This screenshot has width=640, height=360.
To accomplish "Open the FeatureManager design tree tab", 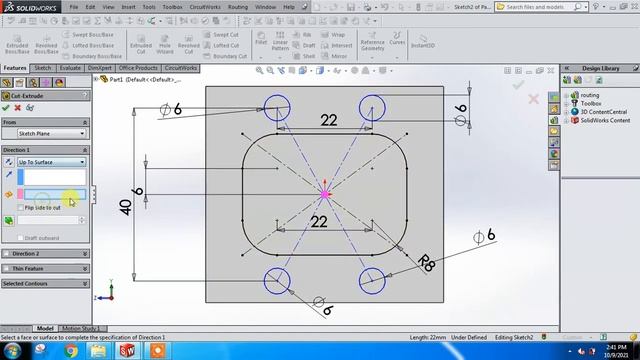I will click(7, 83).
